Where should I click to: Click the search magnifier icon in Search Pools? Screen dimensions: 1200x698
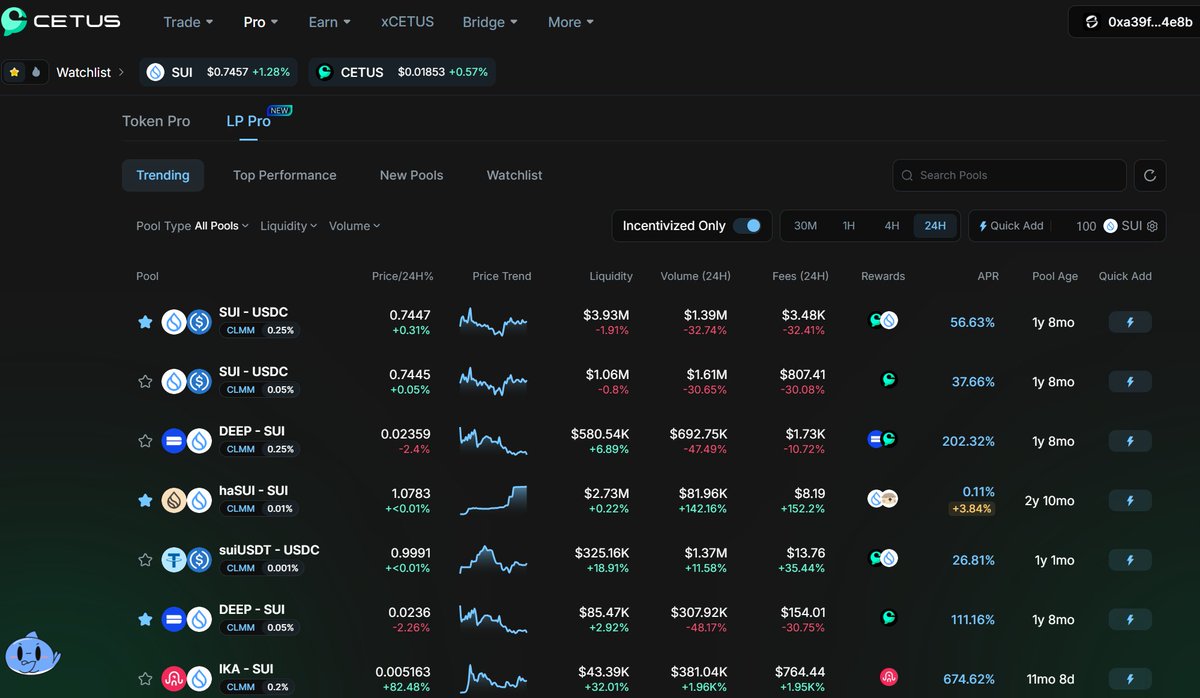[907, 175]
